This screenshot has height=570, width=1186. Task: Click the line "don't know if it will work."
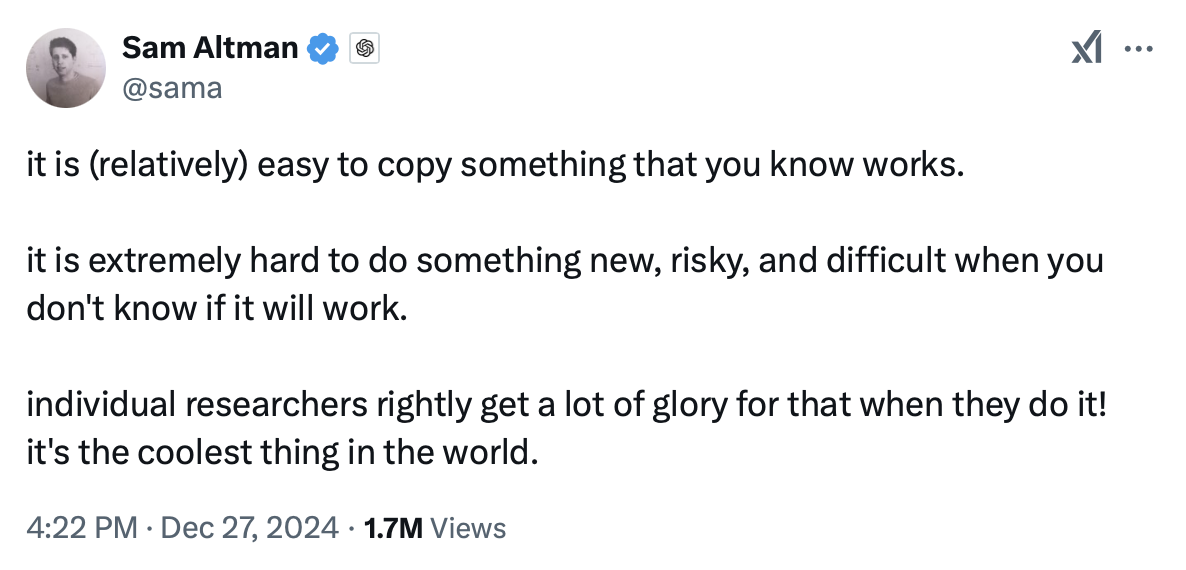(x=218, y=308)
